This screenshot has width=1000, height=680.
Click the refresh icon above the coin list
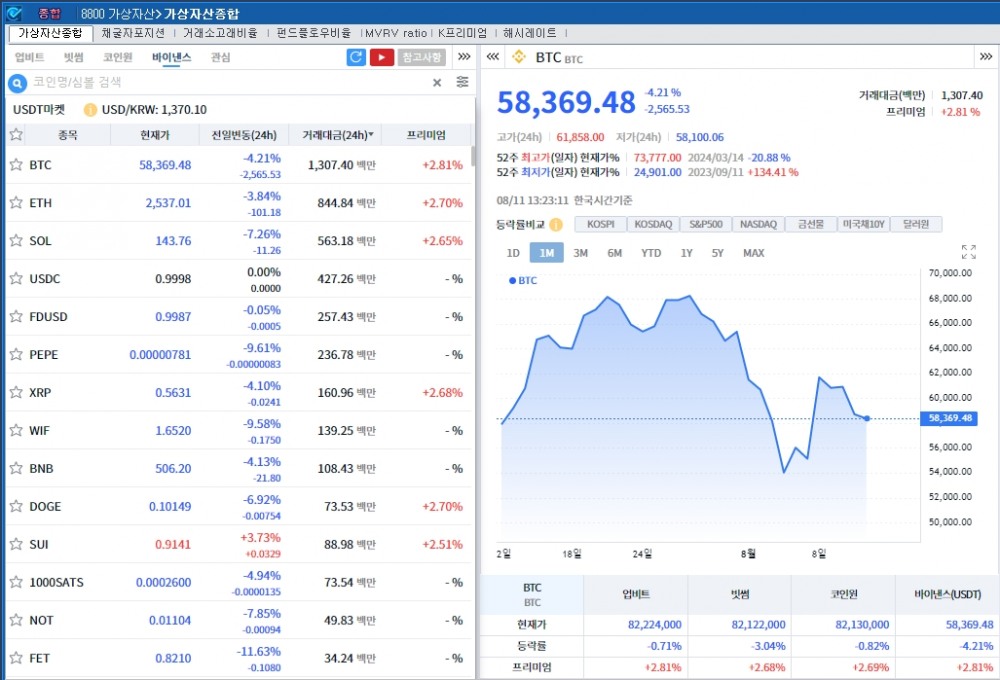(356, 57)
